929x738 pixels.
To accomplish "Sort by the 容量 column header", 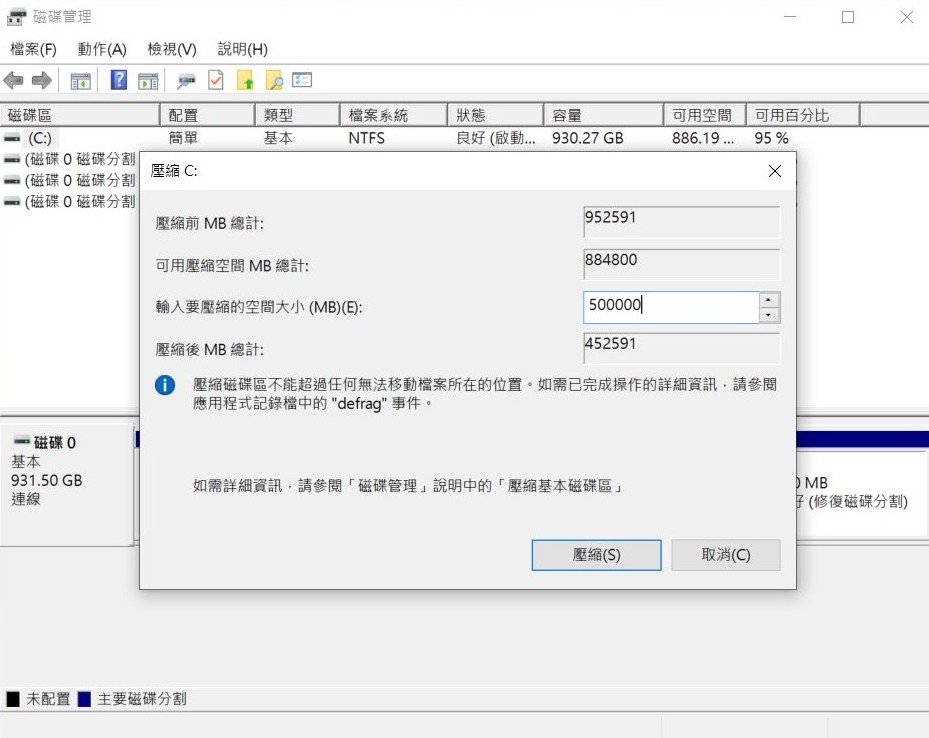I will (x=602, y=115).
